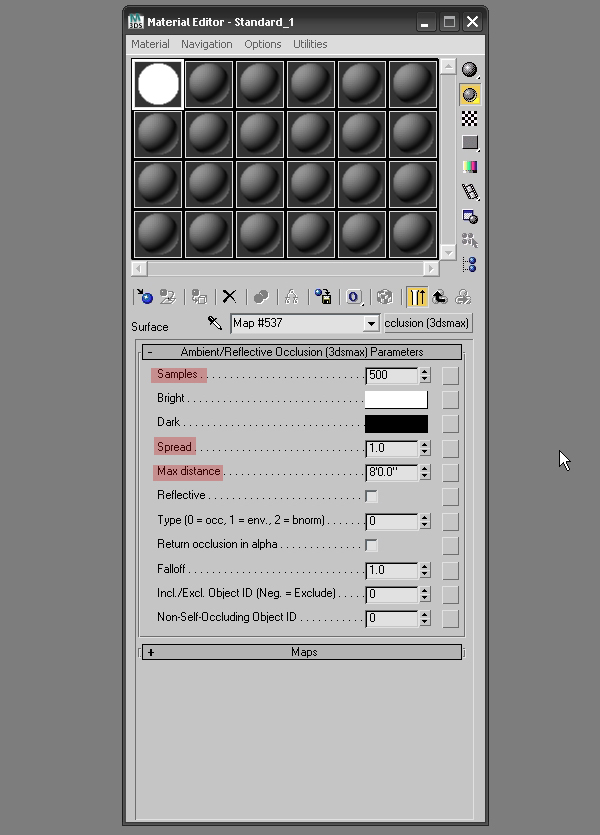Open the Utilities menu

(x=310, y=44)
